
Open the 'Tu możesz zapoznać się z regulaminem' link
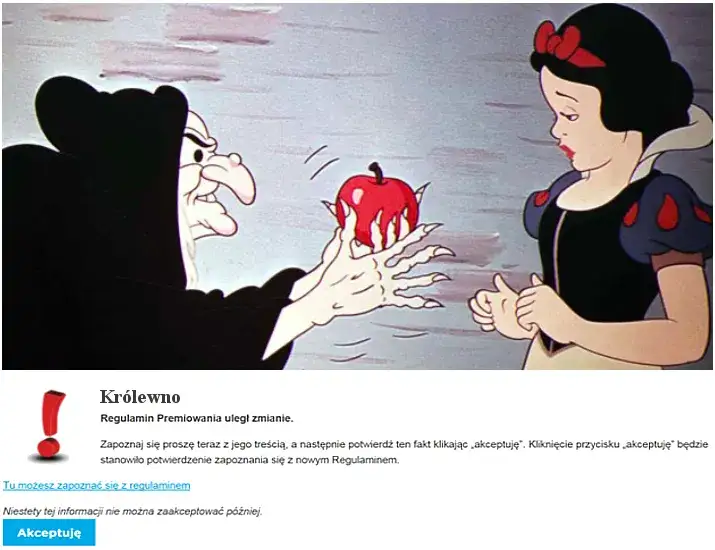[97, 485]
